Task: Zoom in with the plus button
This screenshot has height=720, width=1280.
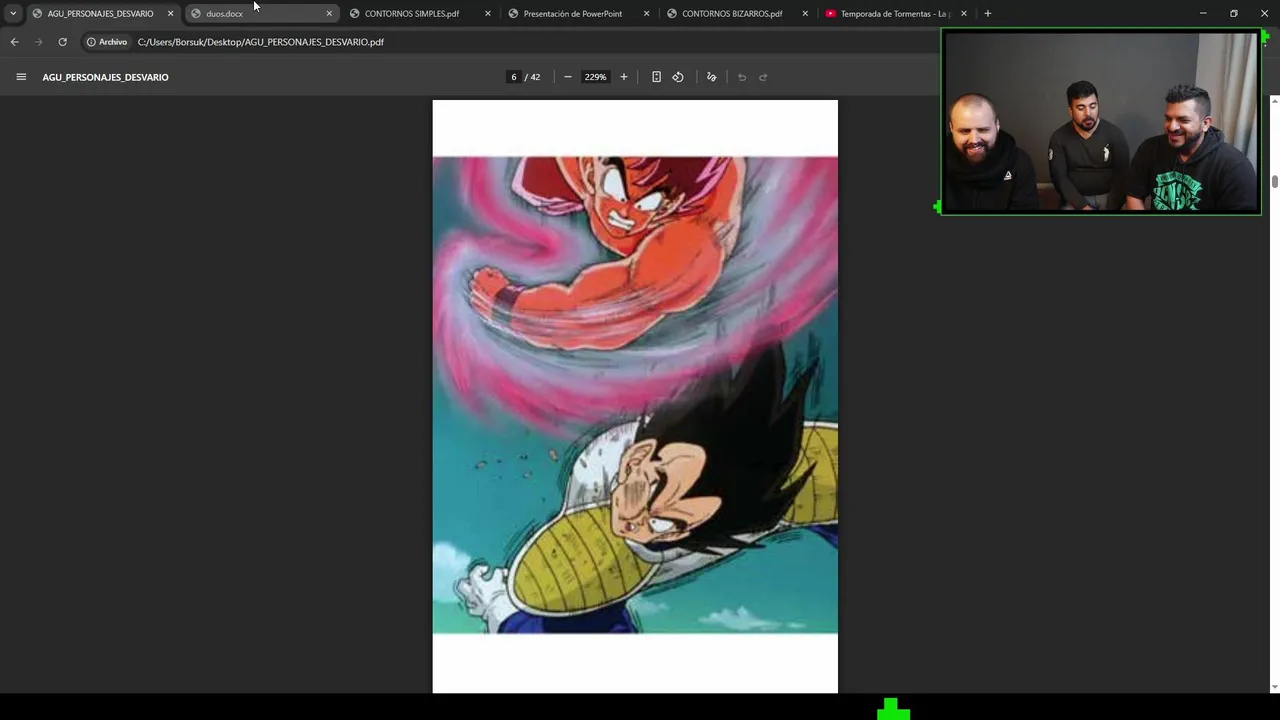Action: point(623,77)
